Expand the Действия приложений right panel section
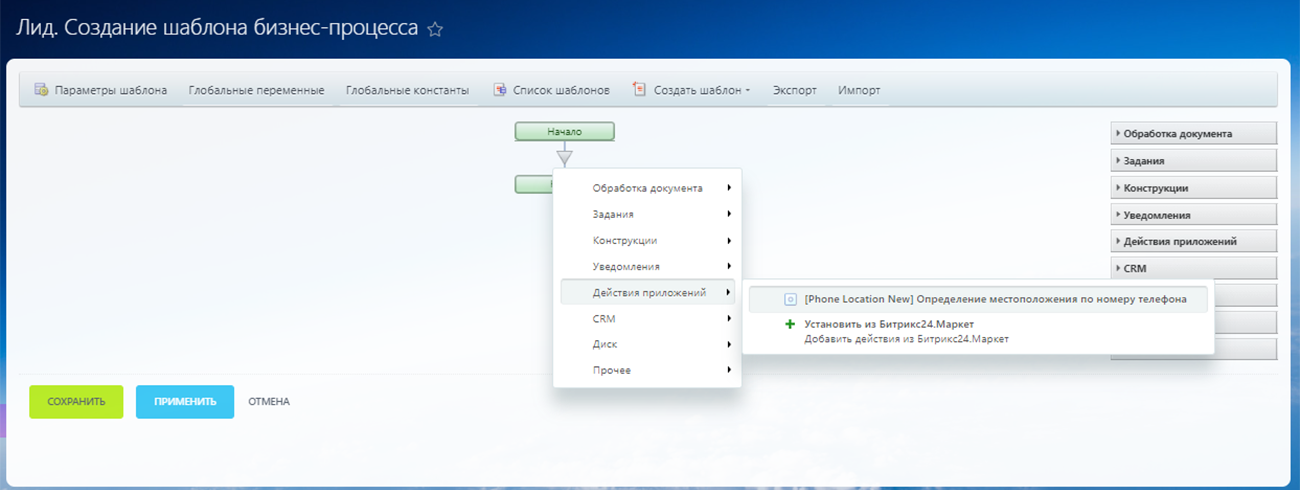Image resolution: width=1300 pixels, height=490 pixels. click(1193, 241)
